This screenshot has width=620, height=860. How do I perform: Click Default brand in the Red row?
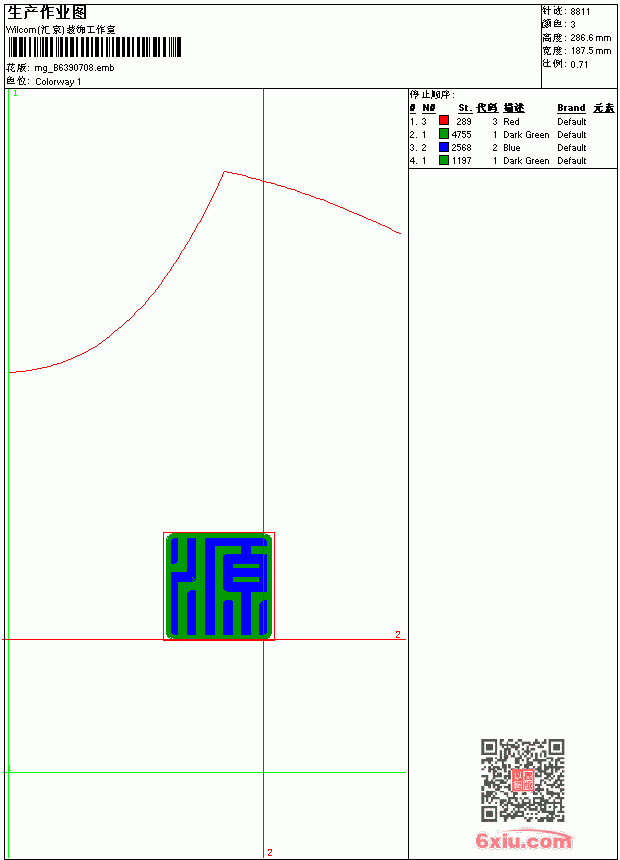(x=572, y=122)
